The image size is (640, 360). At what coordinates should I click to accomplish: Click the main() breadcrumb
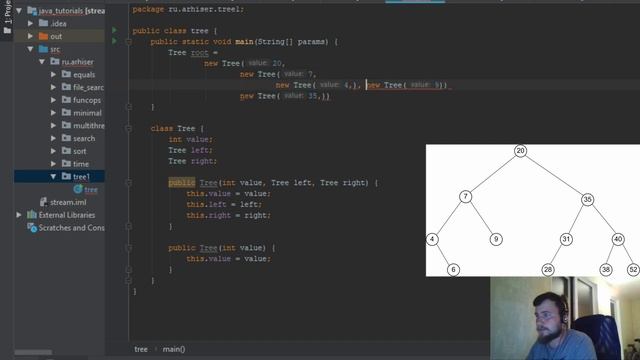(174, 349)
